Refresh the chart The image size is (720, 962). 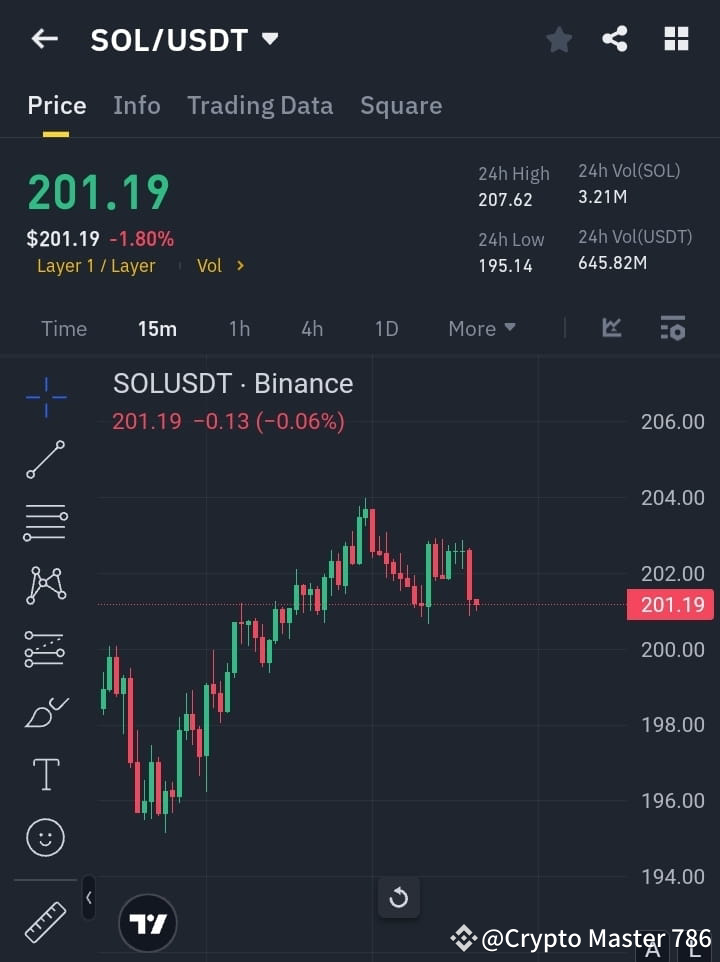[x=398, y=897]
